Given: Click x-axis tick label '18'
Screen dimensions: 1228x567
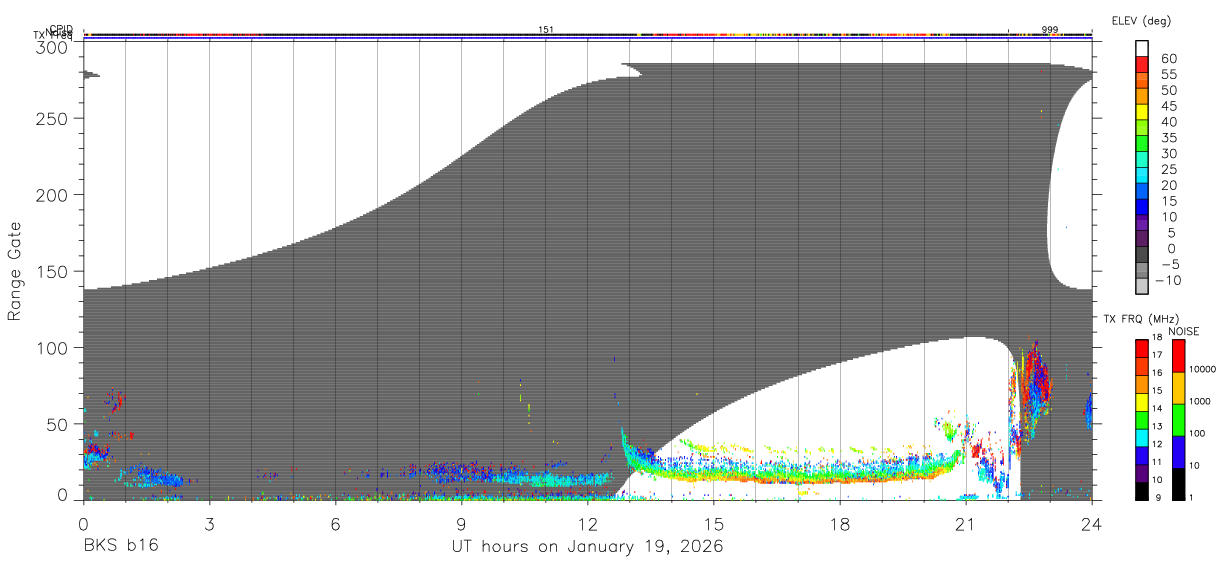Looking at the screenshot, I should 840,523.
